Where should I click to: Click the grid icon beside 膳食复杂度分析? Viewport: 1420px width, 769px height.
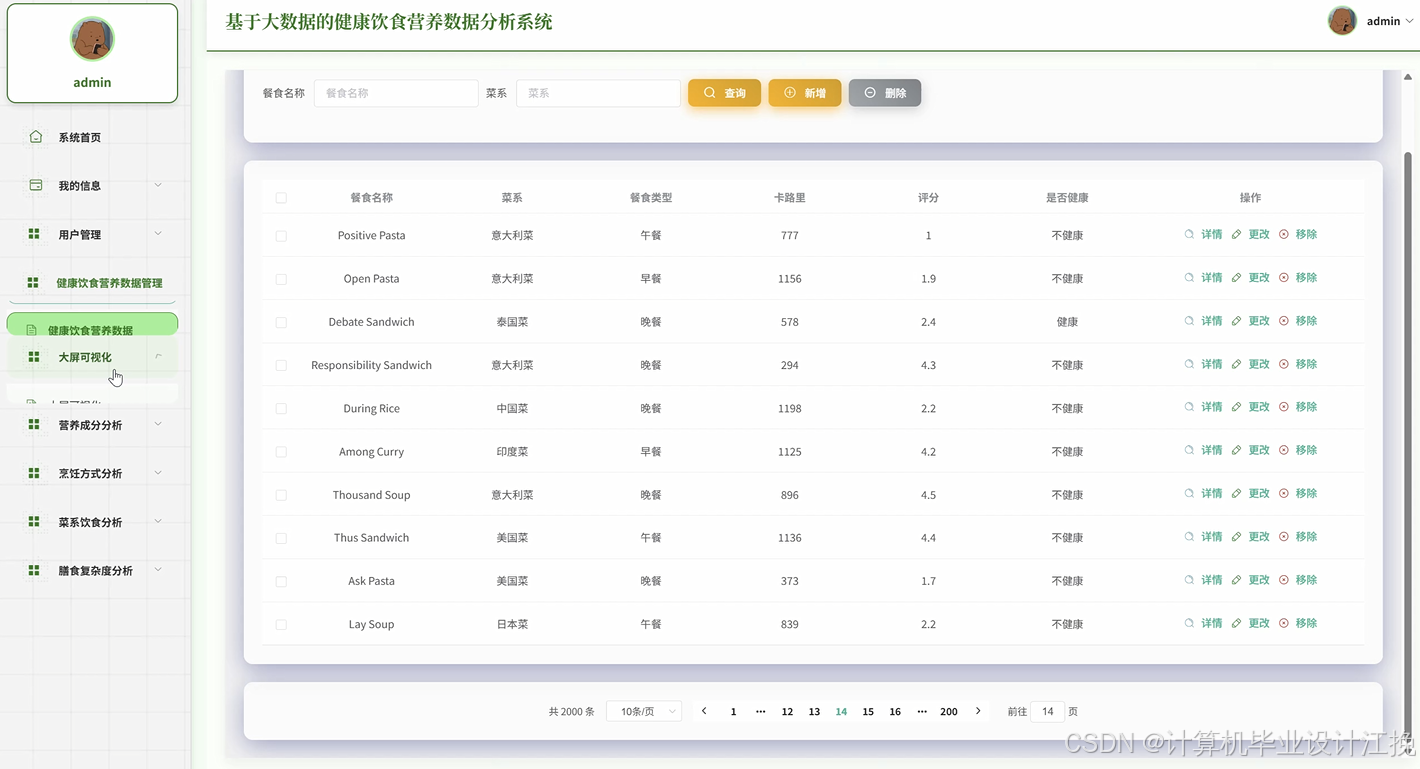[x=34, y=570]
